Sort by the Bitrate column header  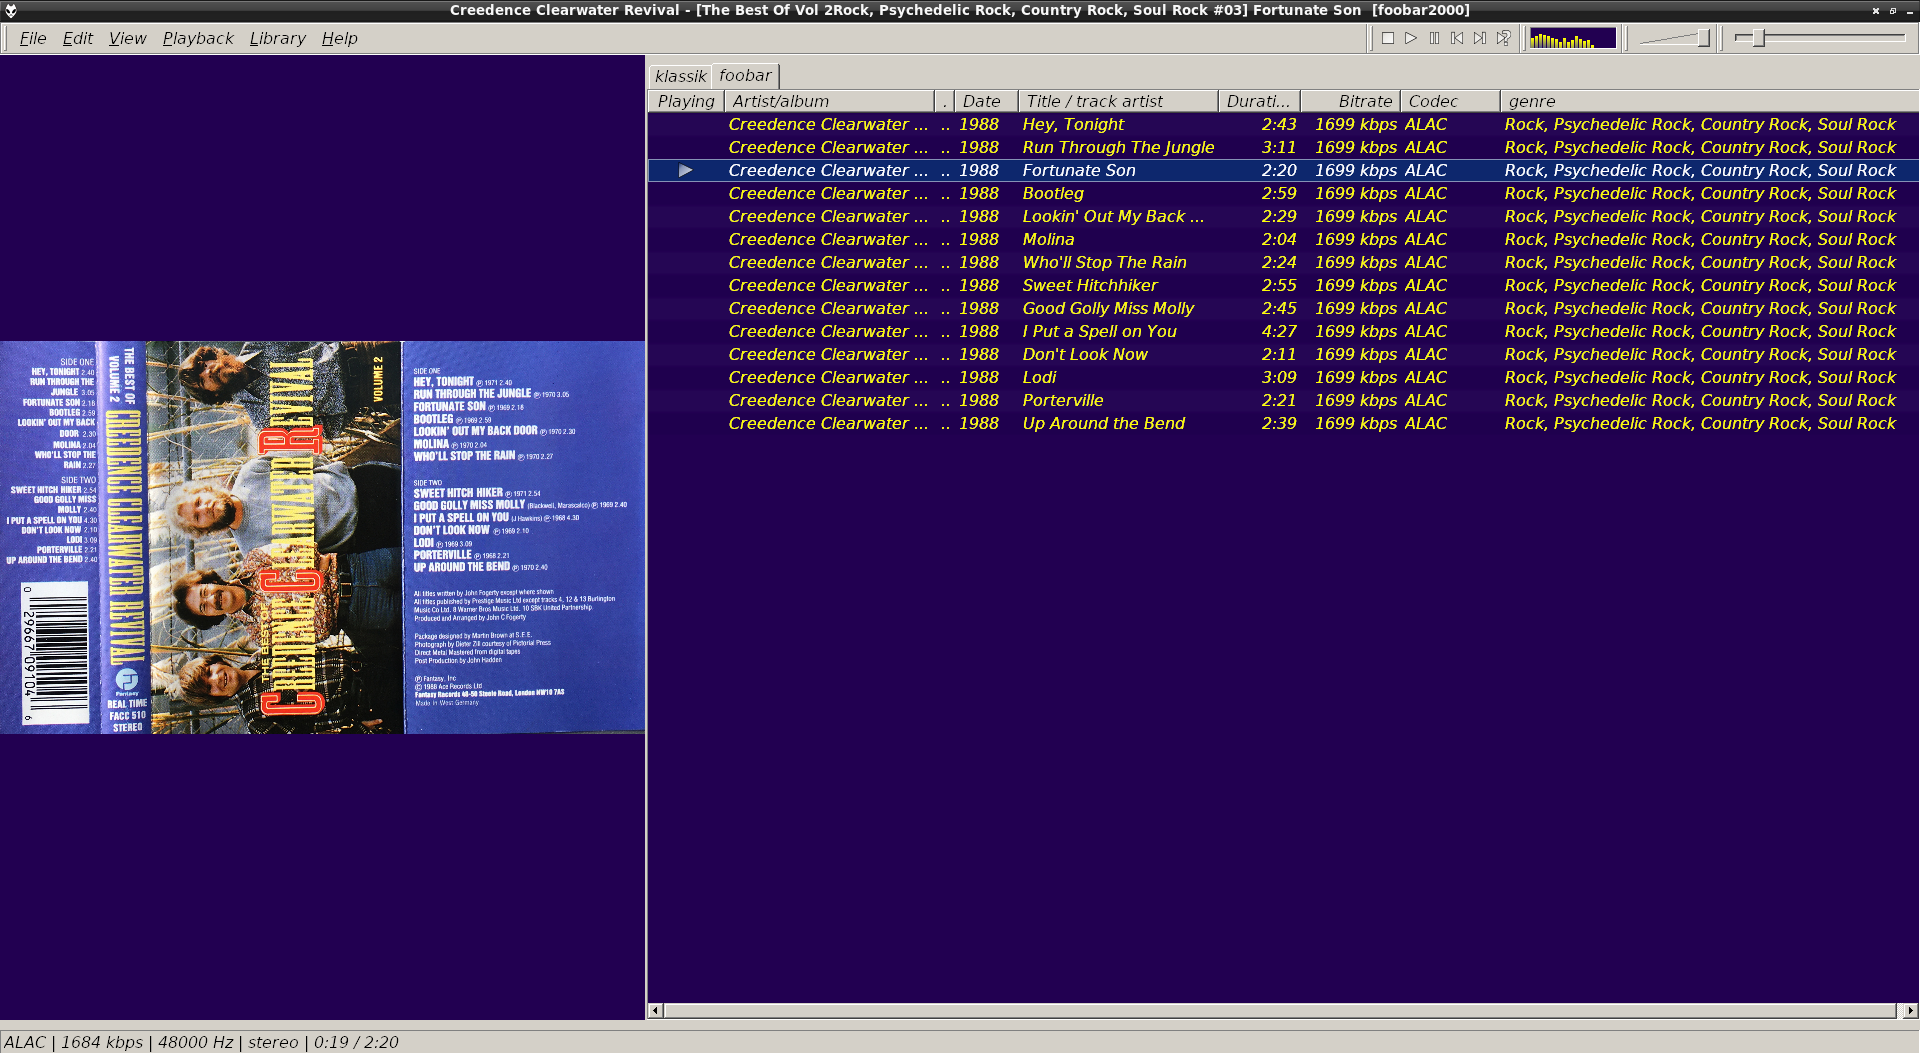(1350, 101)
